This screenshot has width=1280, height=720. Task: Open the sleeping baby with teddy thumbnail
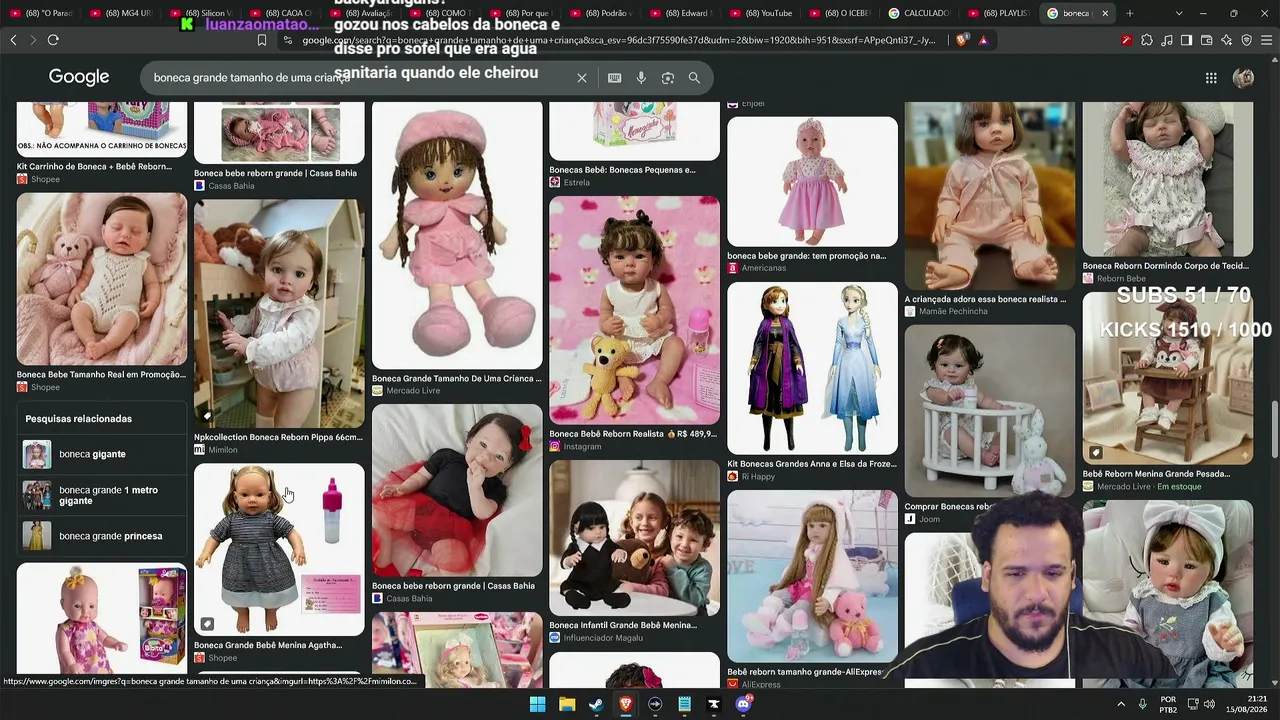tap(102, 279)
